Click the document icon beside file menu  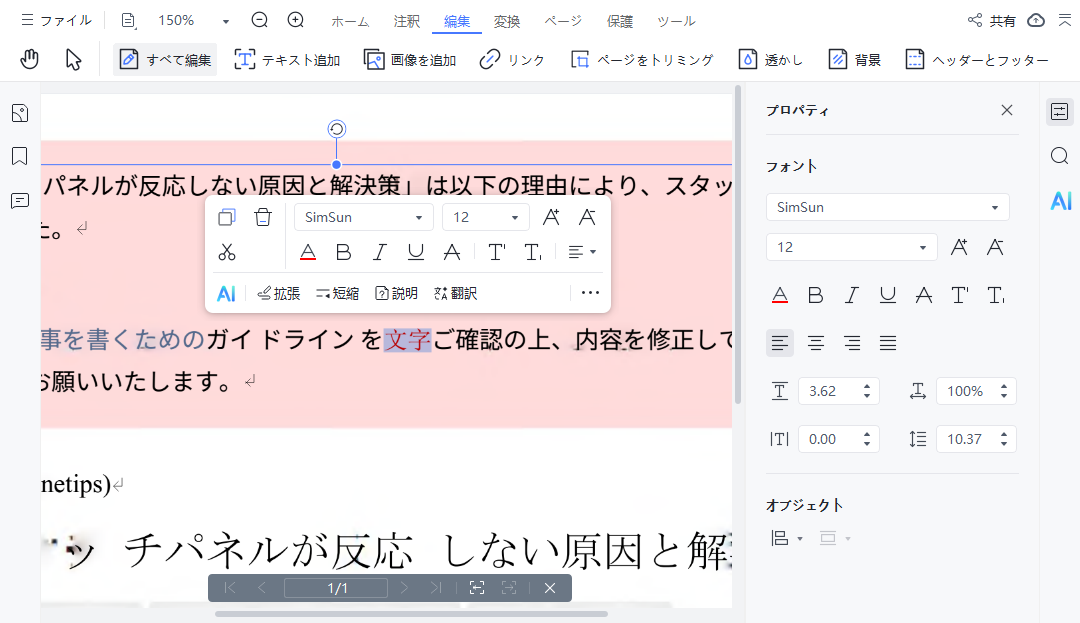click(128, 21)
